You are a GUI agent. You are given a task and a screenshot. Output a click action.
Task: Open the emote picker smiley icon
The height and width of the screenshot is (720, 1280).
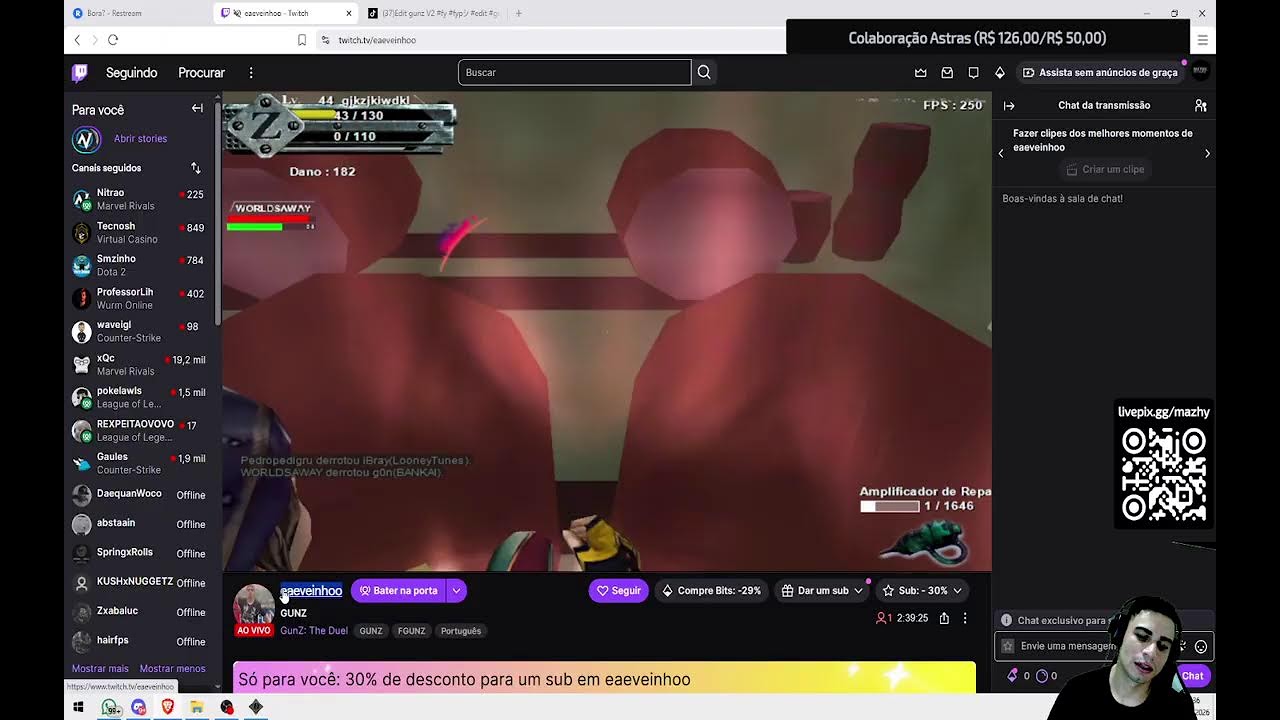point(1200,646)
